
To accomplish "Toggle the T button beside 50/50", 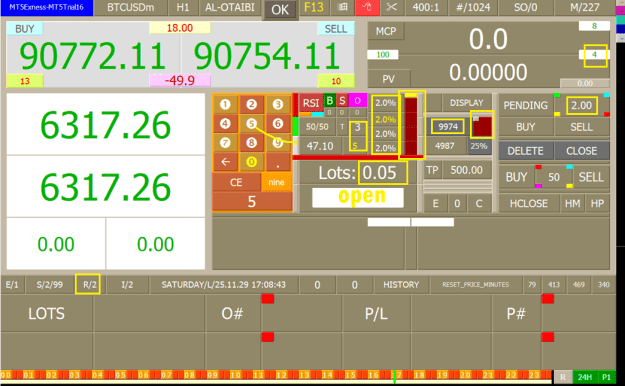I will point(342,127).
